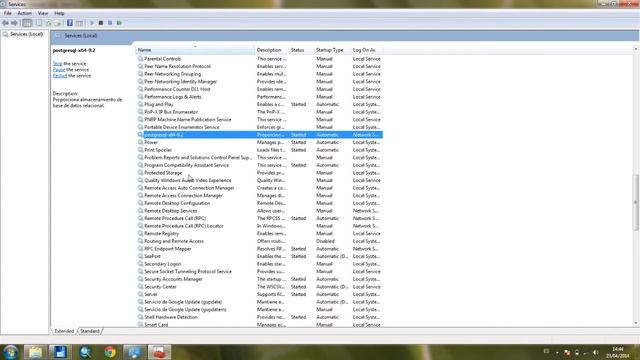The image size is (640, 360).
Task: Select the Remote Desktop Services row
Action: click(x=171, y=211)
